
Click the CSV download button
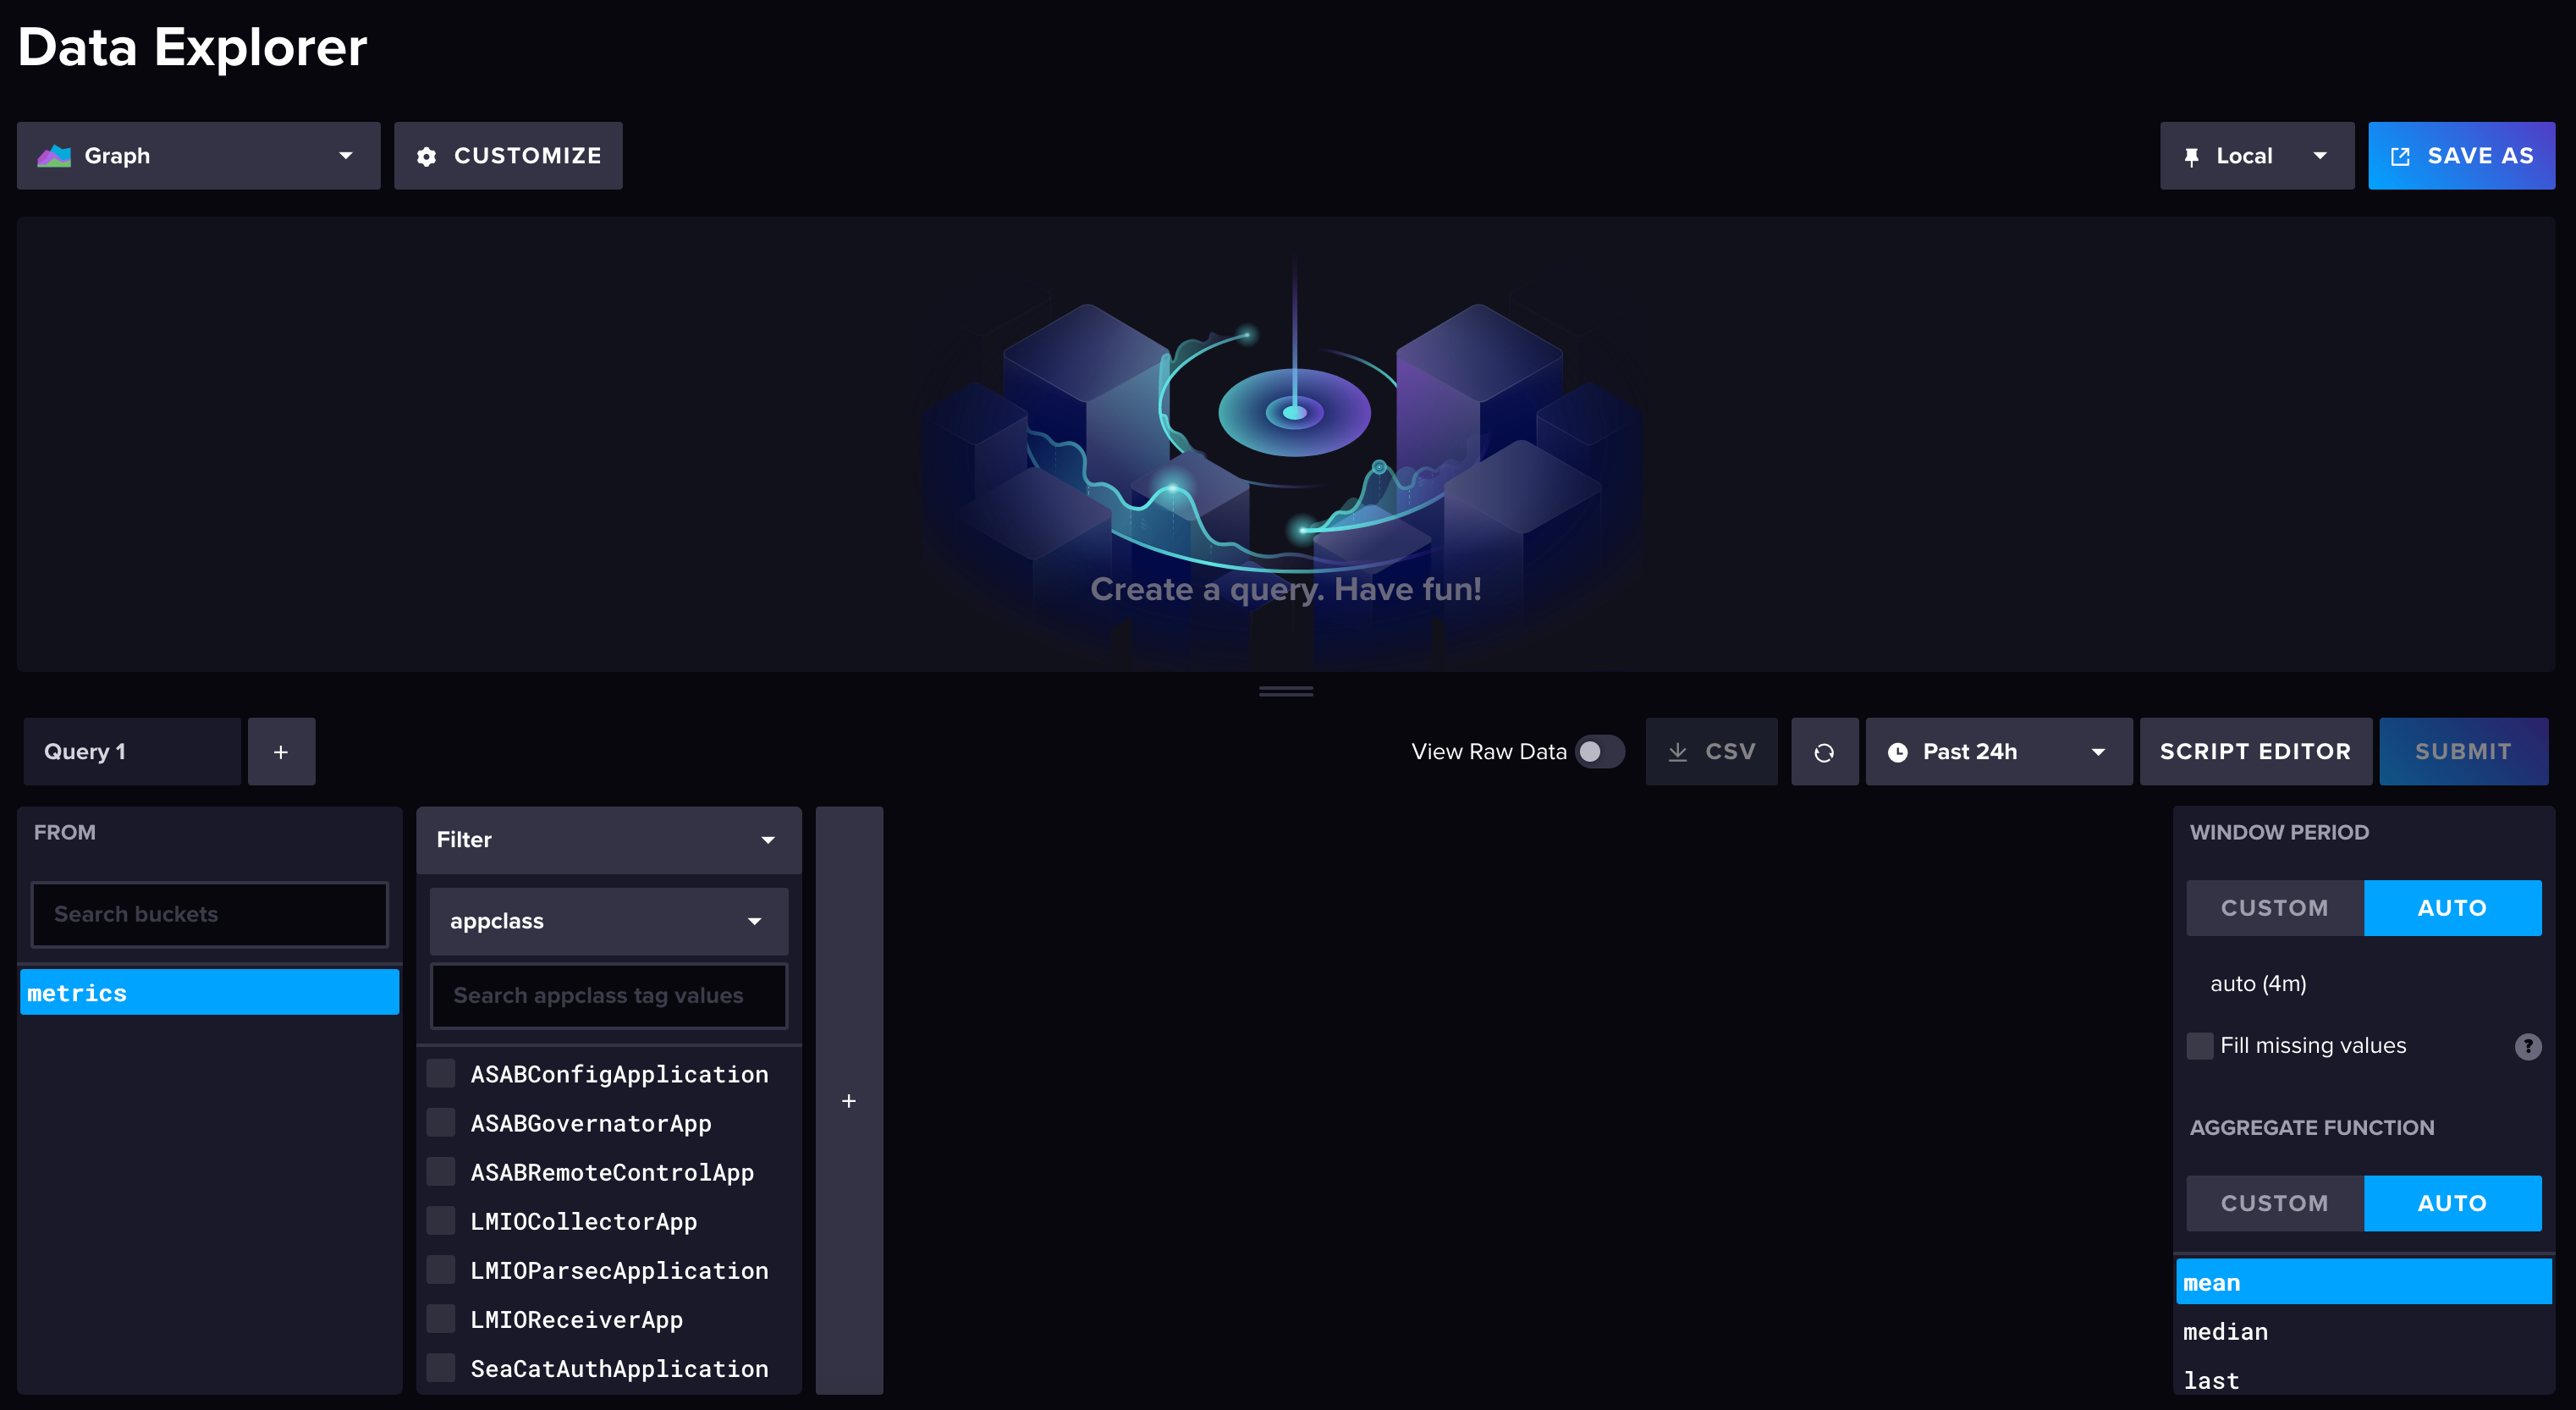[x=1711, y=752]
